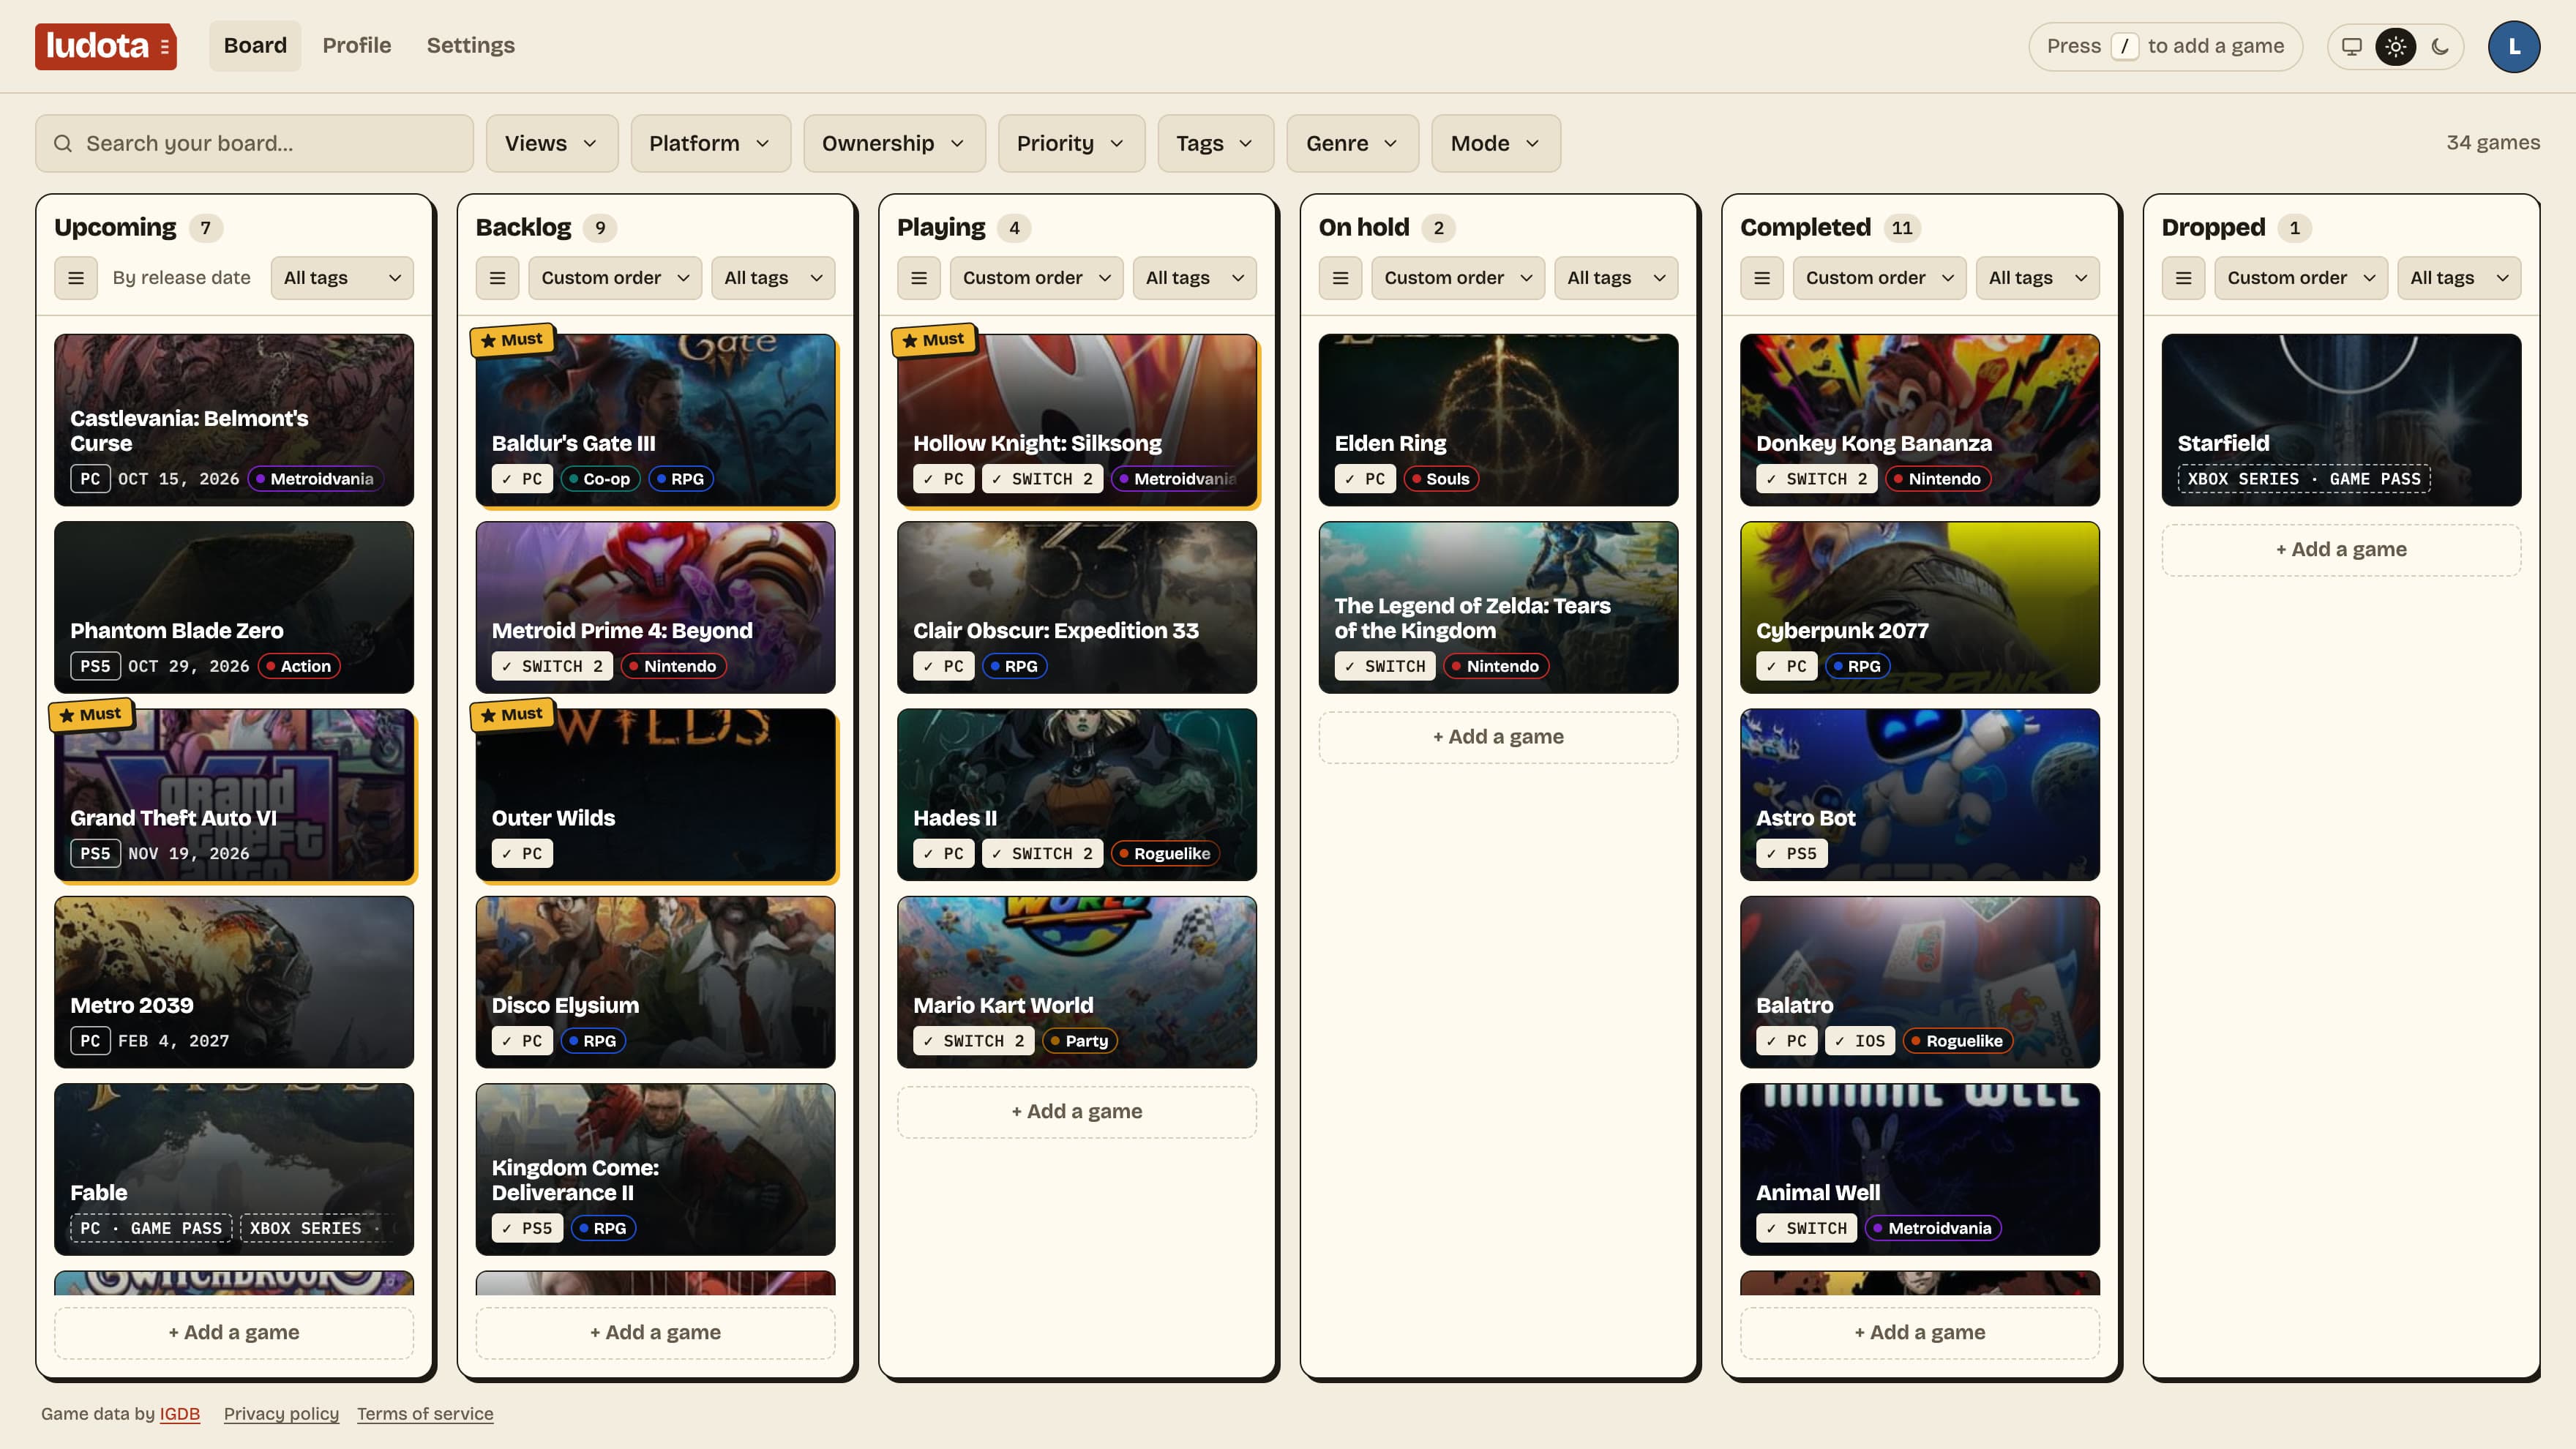The width and height of the screenshot is (2576, 1449).
Task: Open the Settings tab
Action: 470,46
